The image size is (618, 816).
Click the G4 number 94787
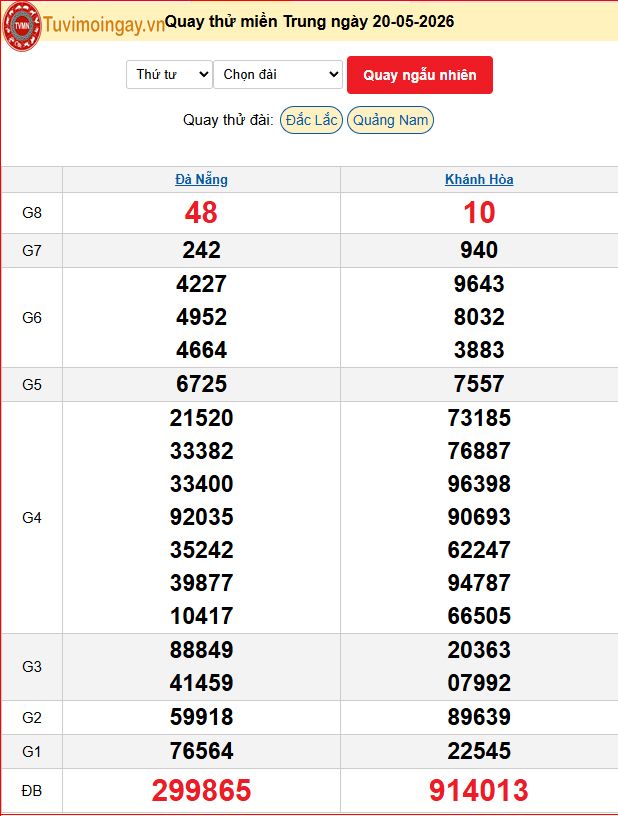coord(479,583)
